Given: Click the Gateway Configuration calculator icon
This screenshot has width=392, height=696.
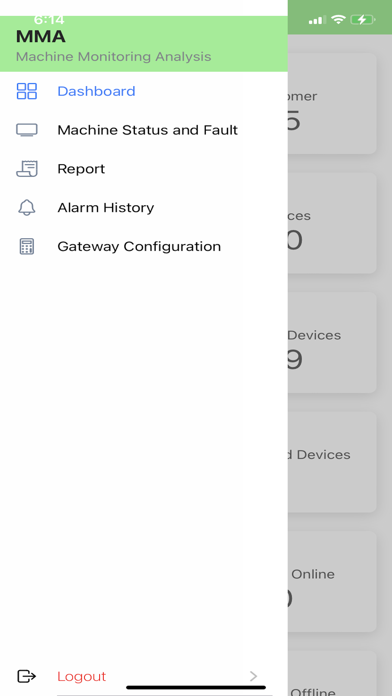Looking at the screenshot, I should point(27,246).
